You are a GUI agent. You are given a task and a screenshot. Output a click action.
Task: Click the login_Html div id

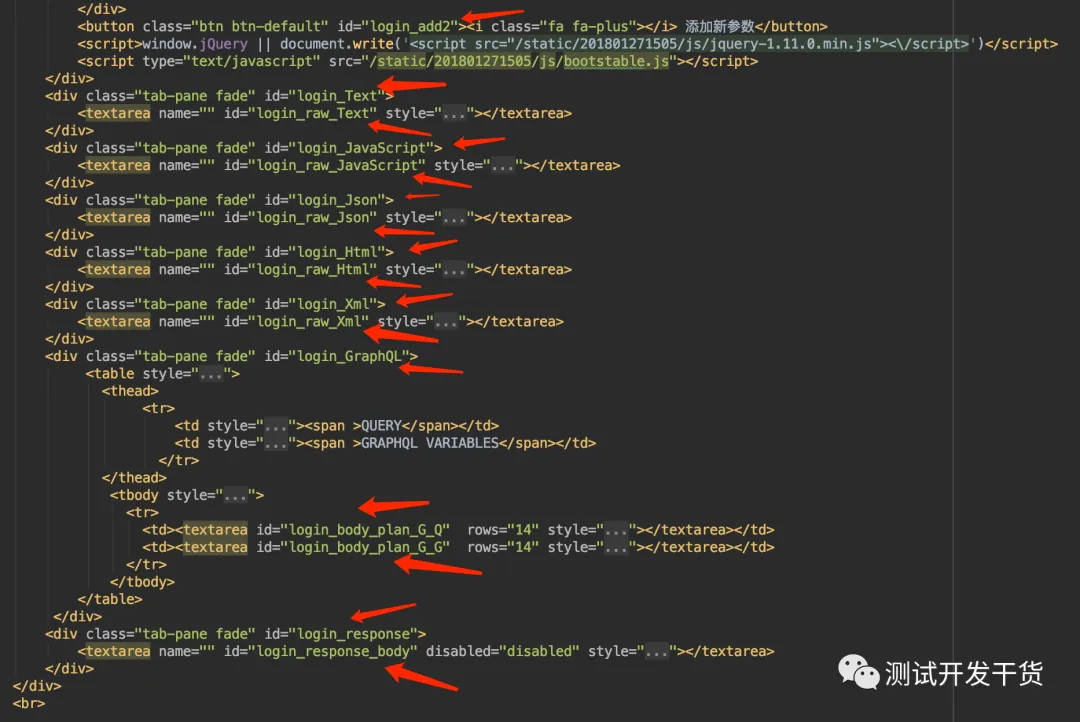(x=338, y=252)
